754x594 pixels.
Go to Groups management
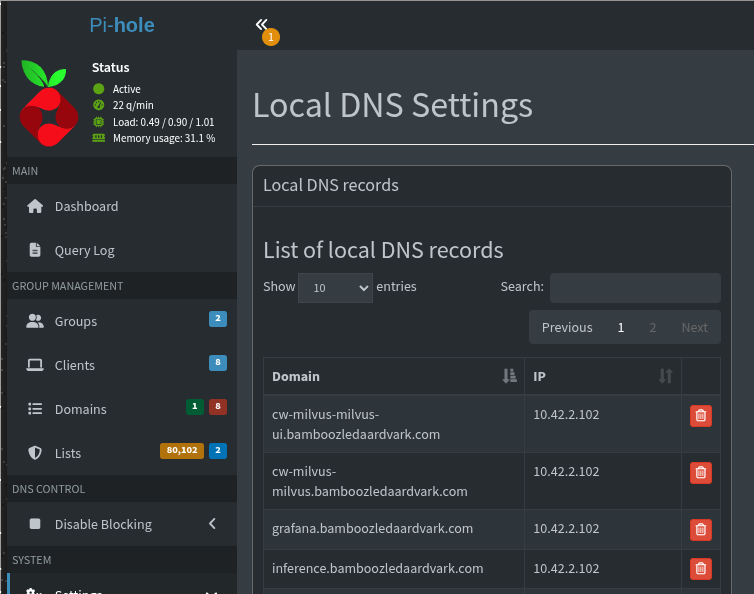(76, 321)
